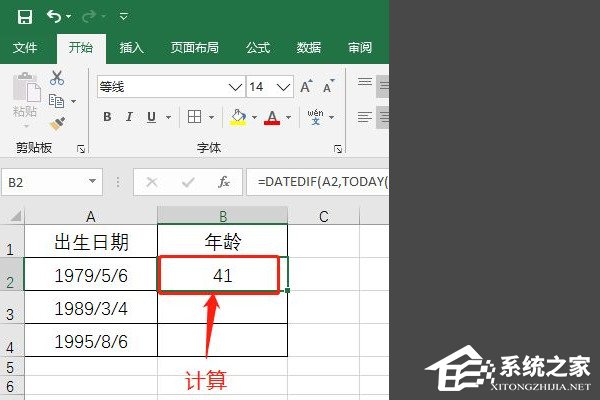
Task: Cut selection with the scissors icon
Action: coord(57,78)
